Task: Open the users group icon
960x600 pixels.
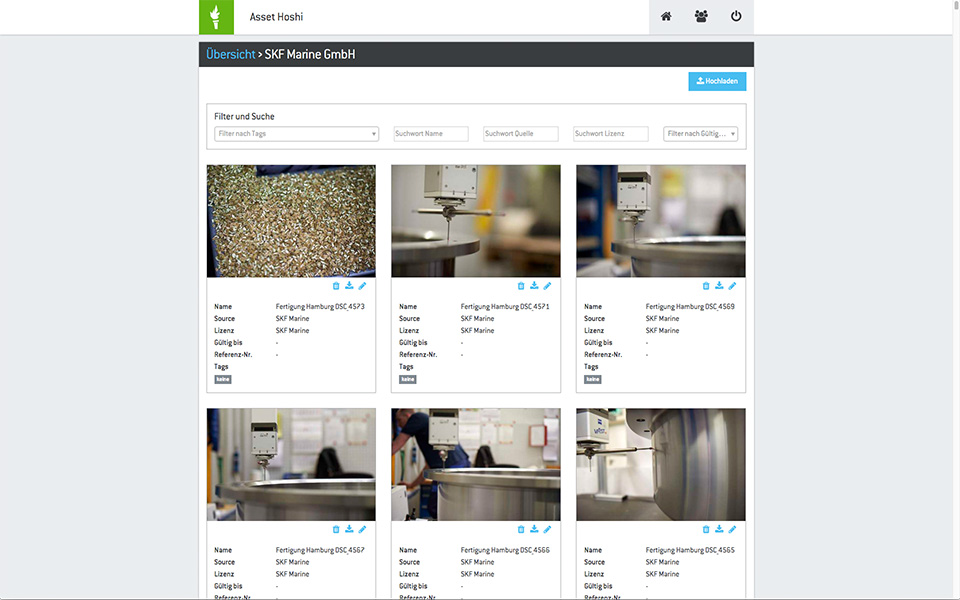Action: [x=701, y=17]
